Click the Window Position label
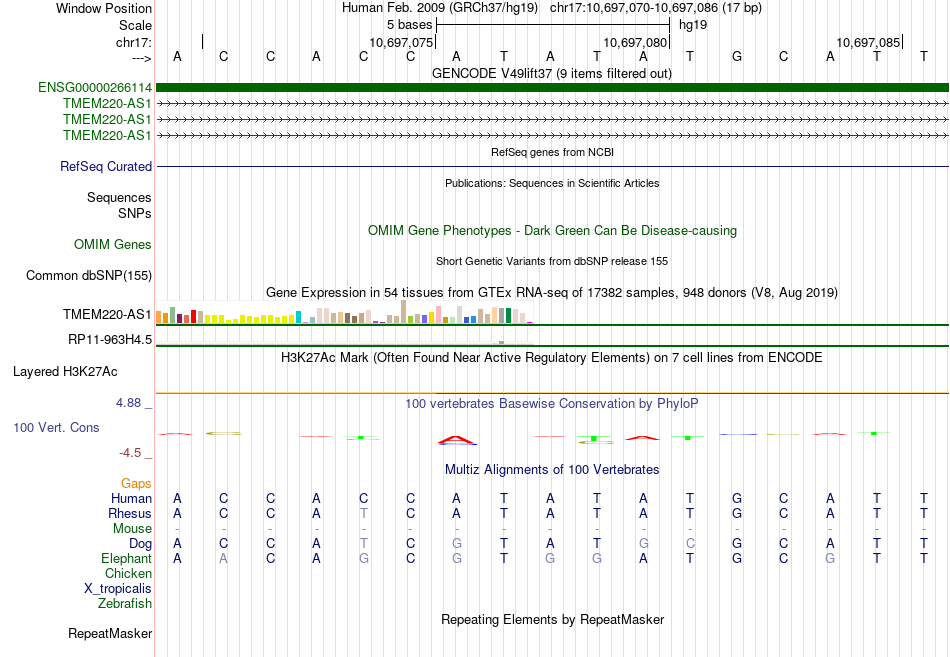The image size is (950, 657). (104, 8)
